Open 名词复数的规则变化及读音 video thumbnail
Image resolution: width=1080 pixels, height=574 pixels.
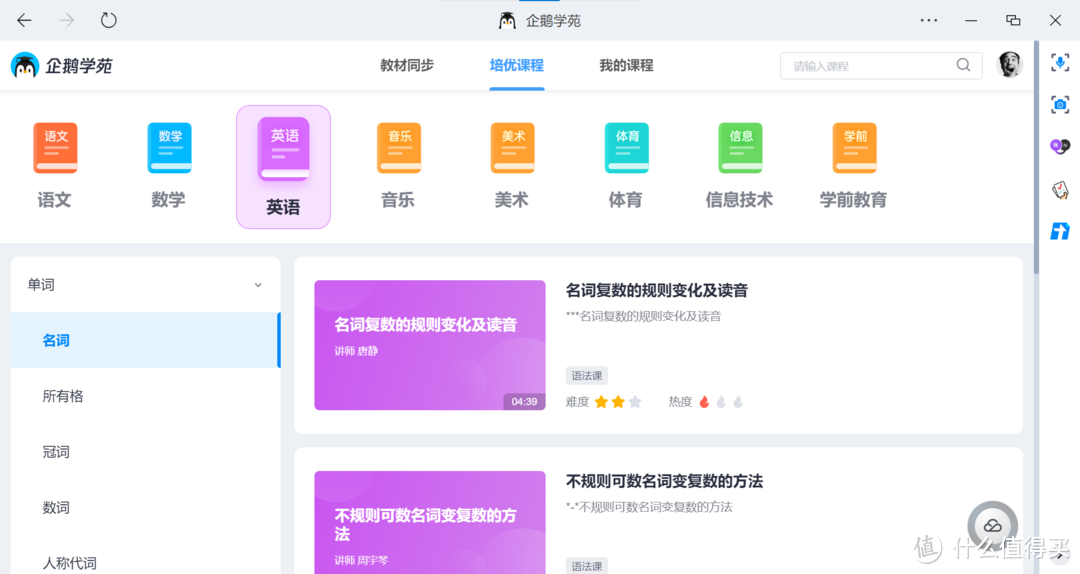pyautogui.click(x=430, y=345)
